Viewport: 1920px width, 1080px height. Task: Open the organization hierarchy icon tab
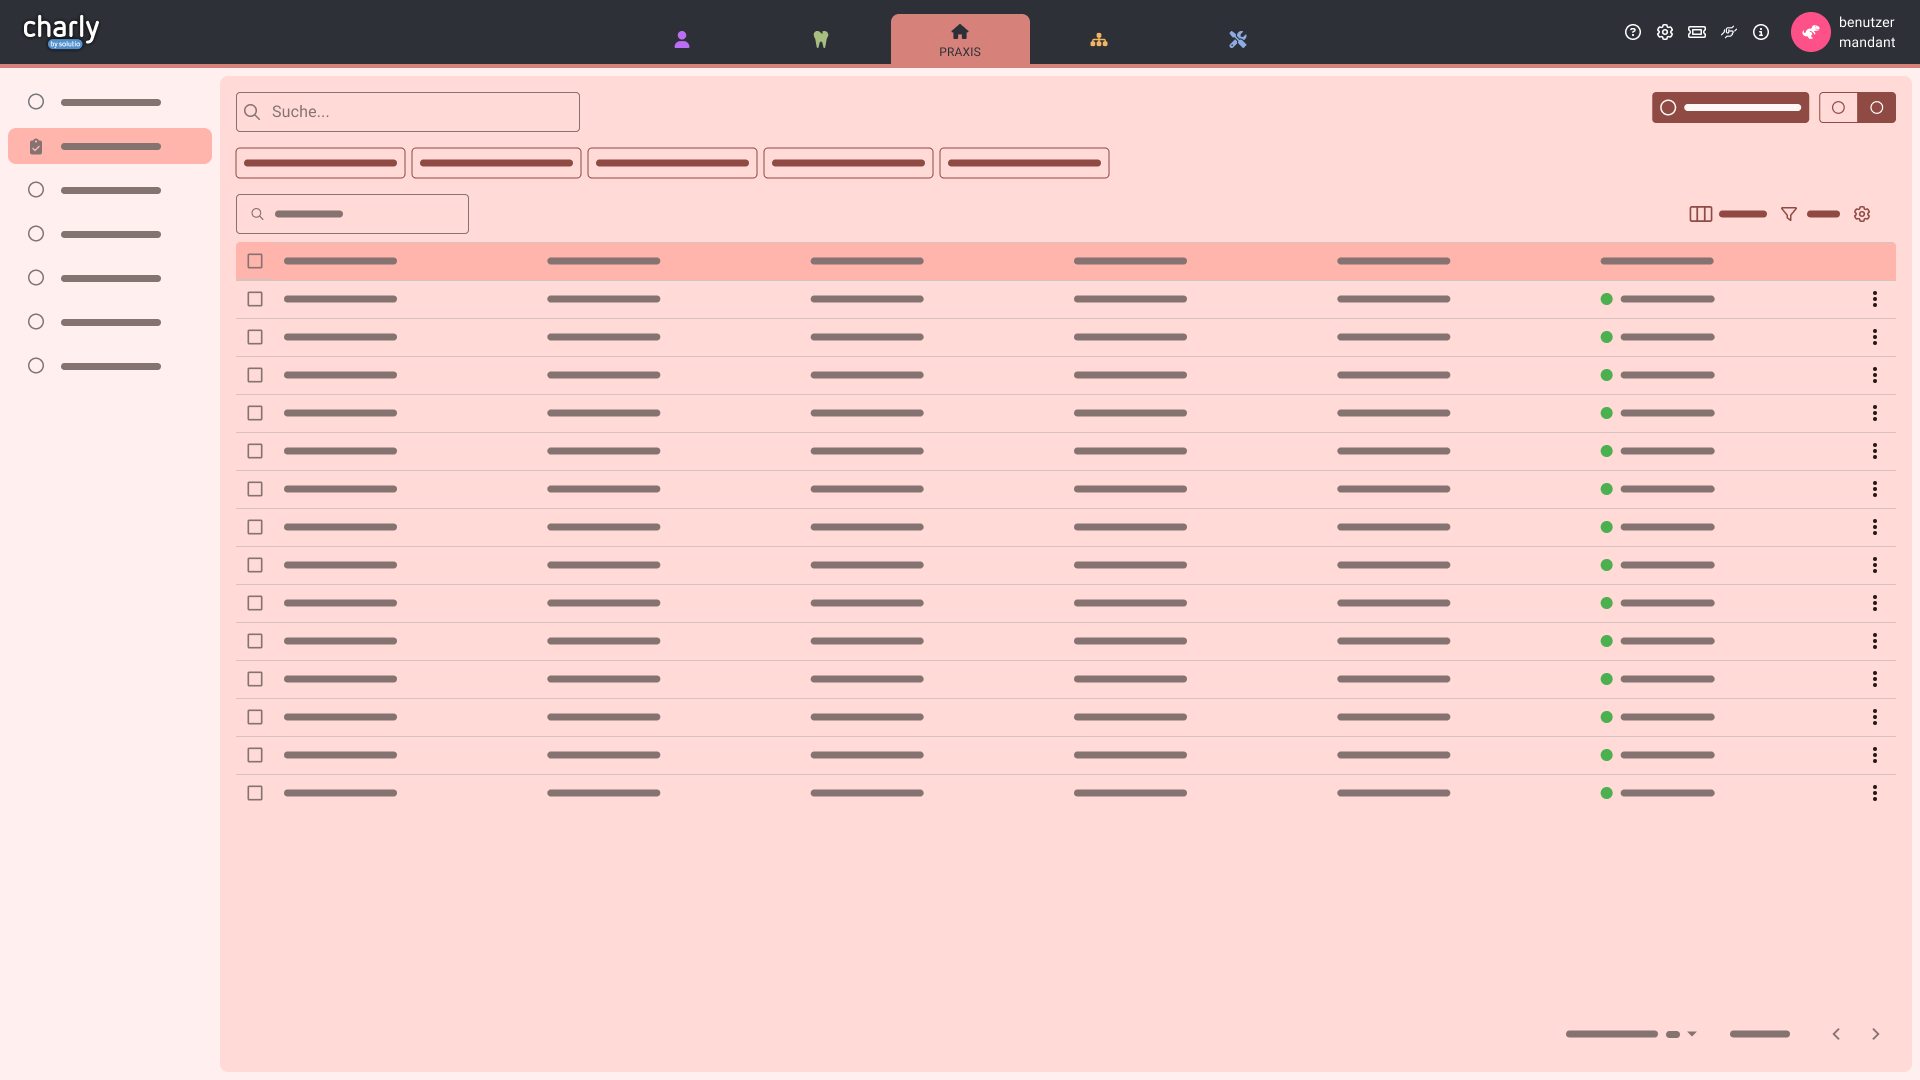tap(1099, 40)
